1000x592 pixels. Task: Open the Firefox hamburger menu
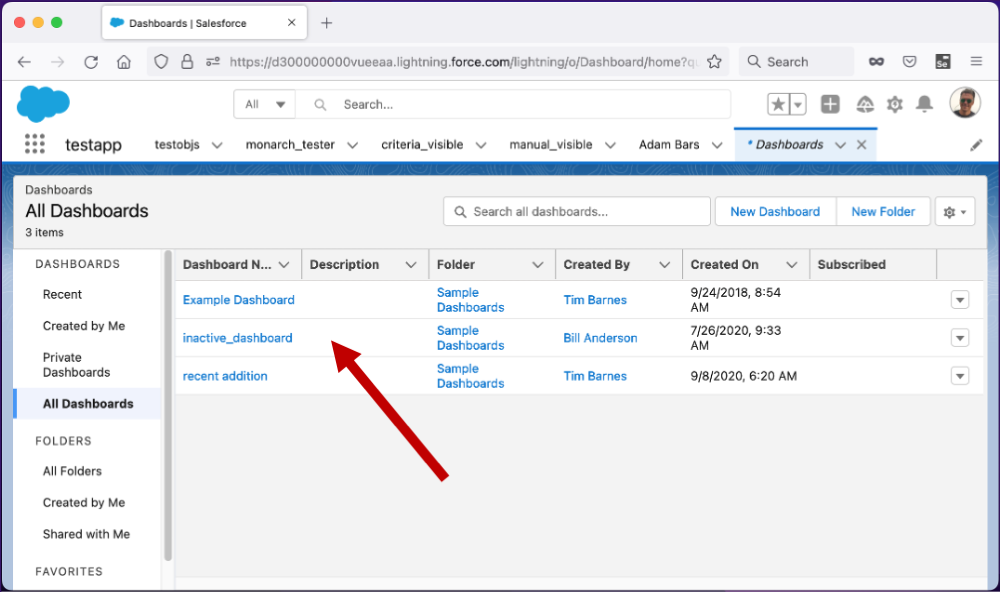tap(976, 62)
